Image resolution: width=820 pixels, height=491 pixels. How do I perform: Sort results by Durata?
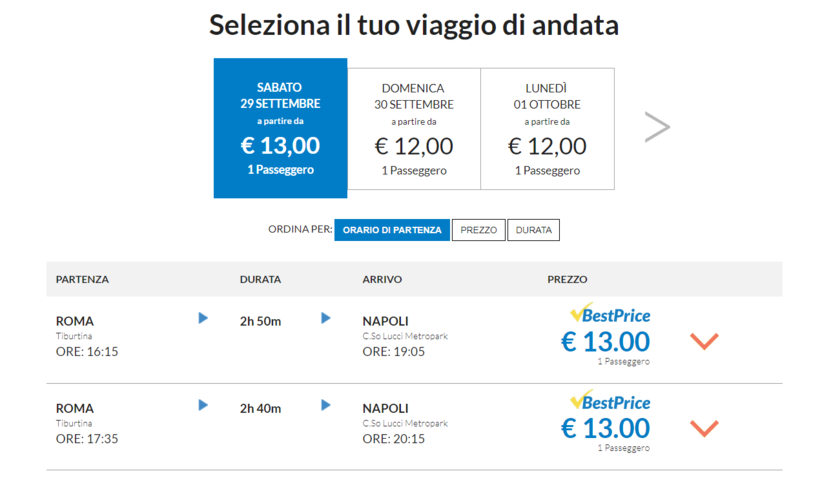coord(533,230)
